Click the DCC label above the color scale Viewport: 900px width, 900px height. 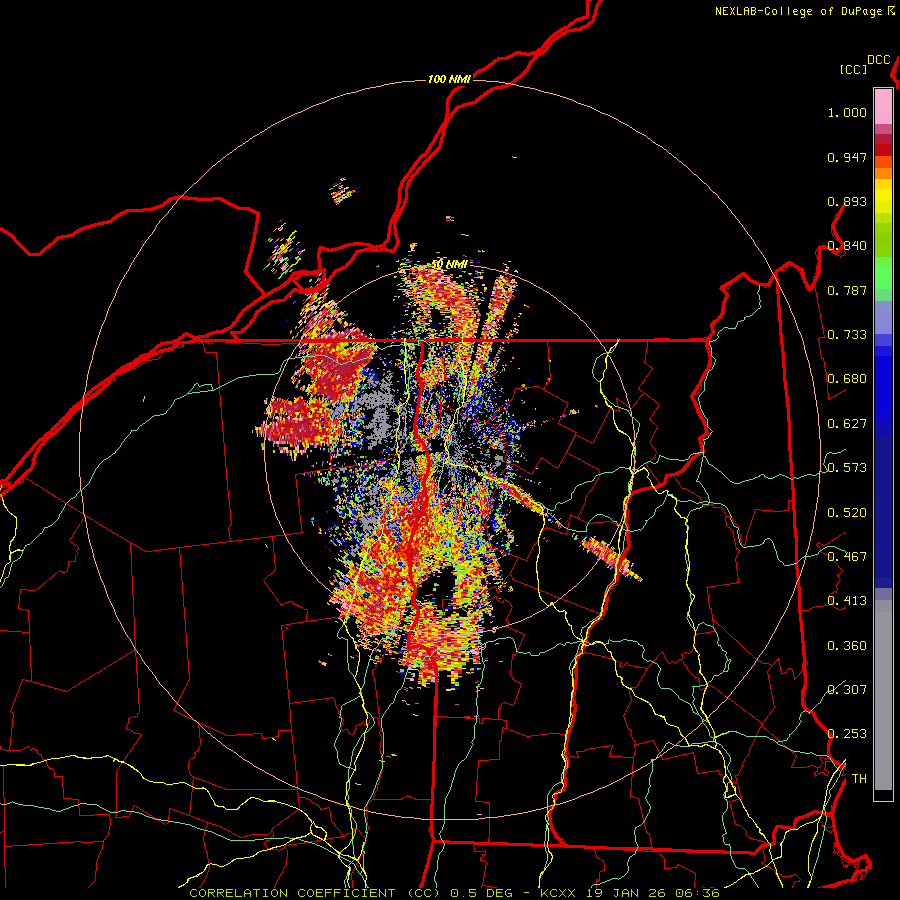click(x=878, y=60)
